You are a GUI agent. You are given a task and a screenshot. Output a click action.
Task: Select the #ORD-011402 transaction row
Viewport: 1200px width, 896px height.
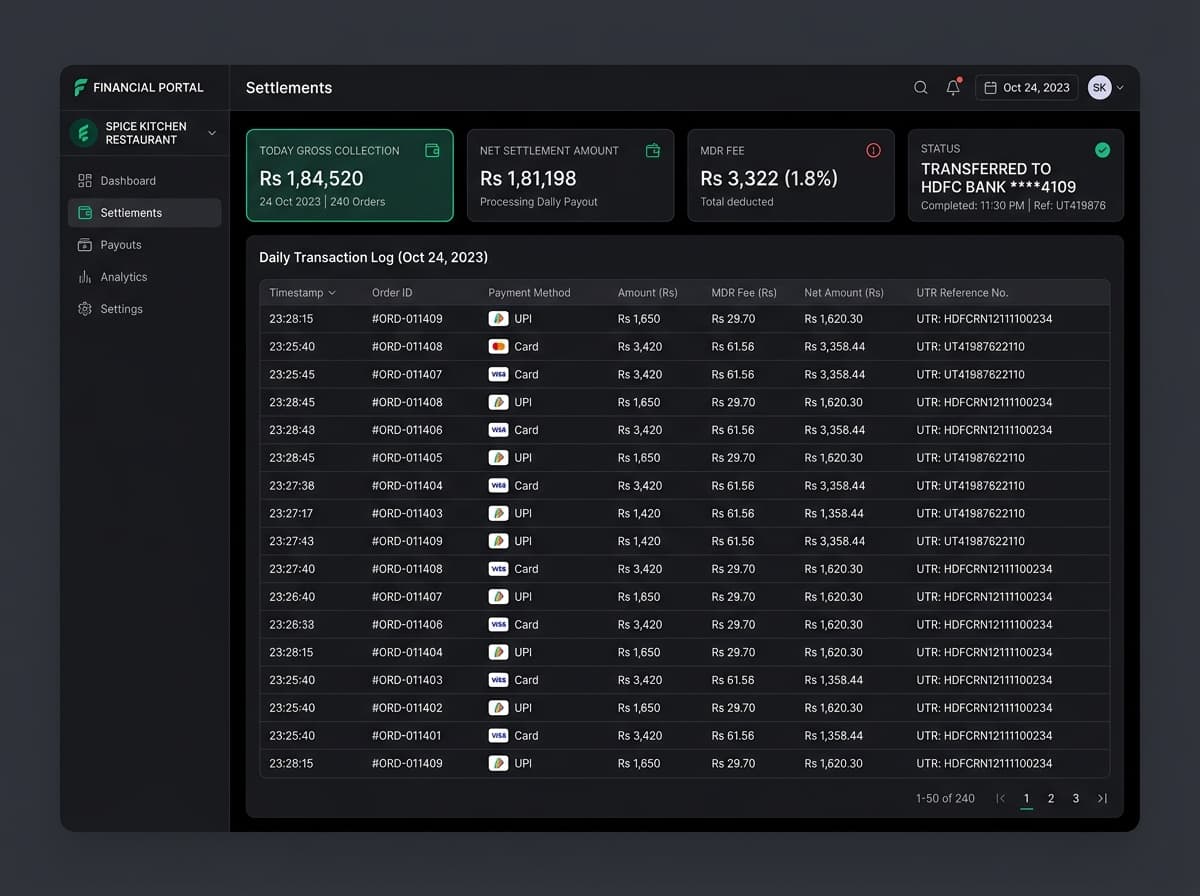point(685,708)
